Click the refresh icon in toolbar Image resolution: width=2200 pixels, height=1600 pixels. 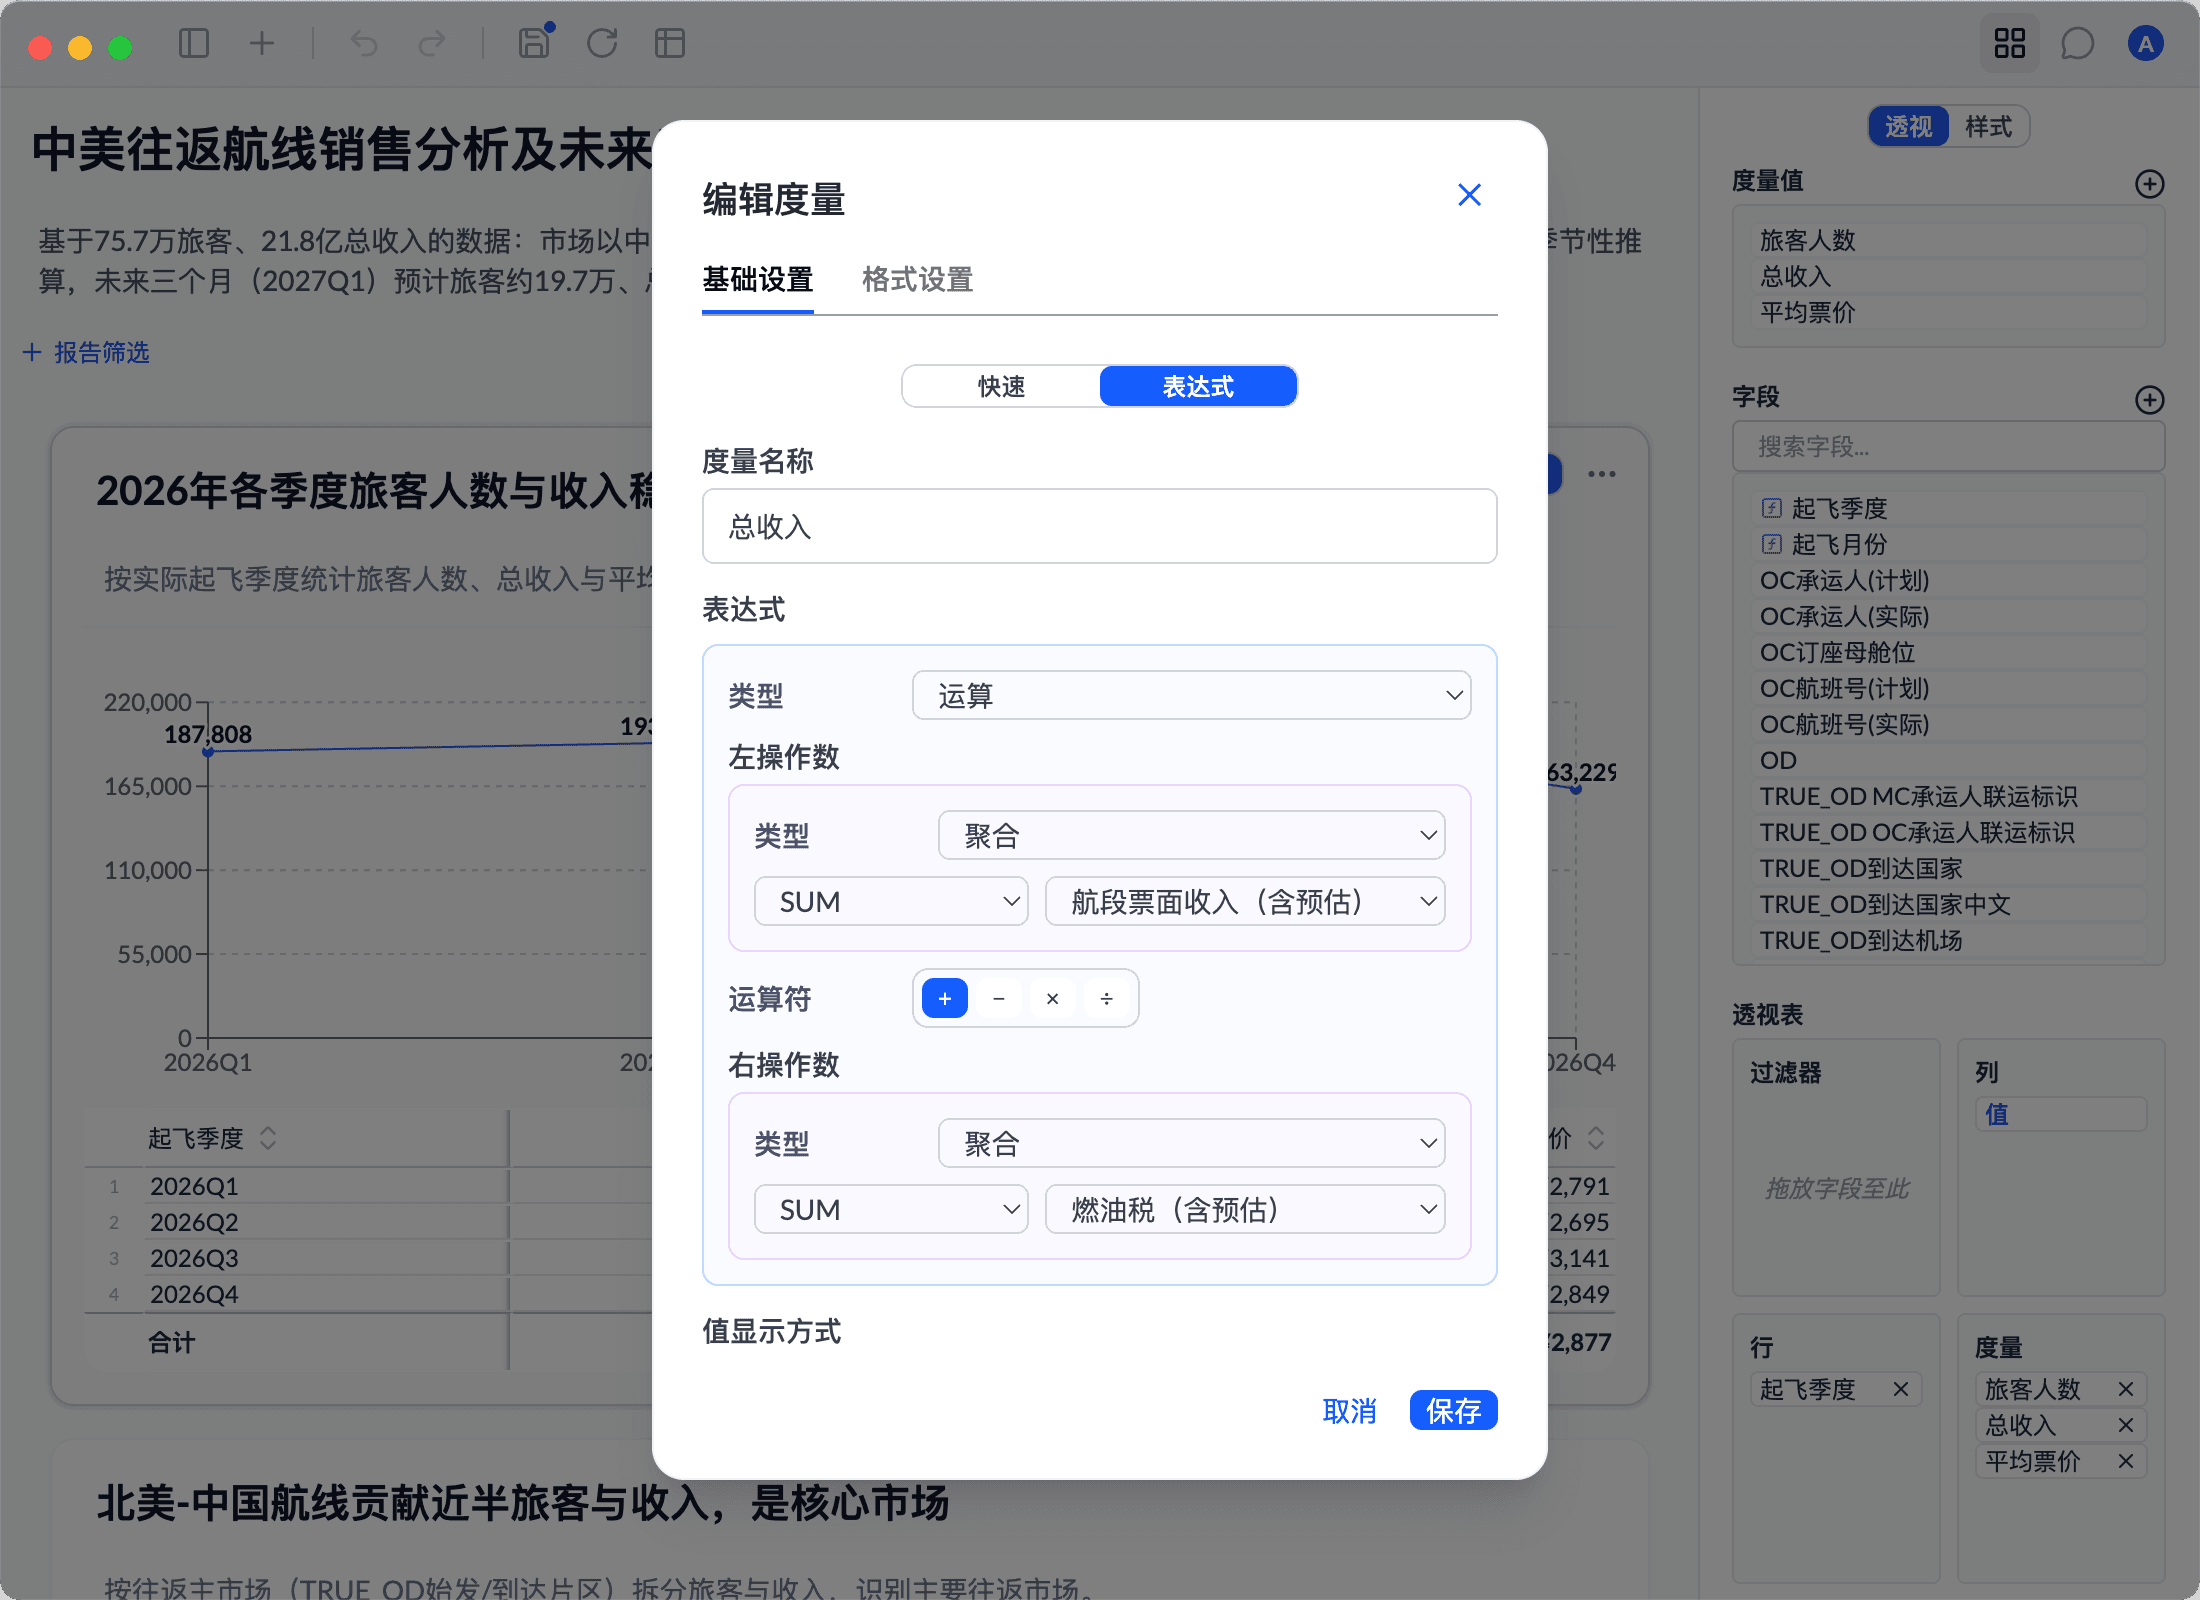pos(602,43)
